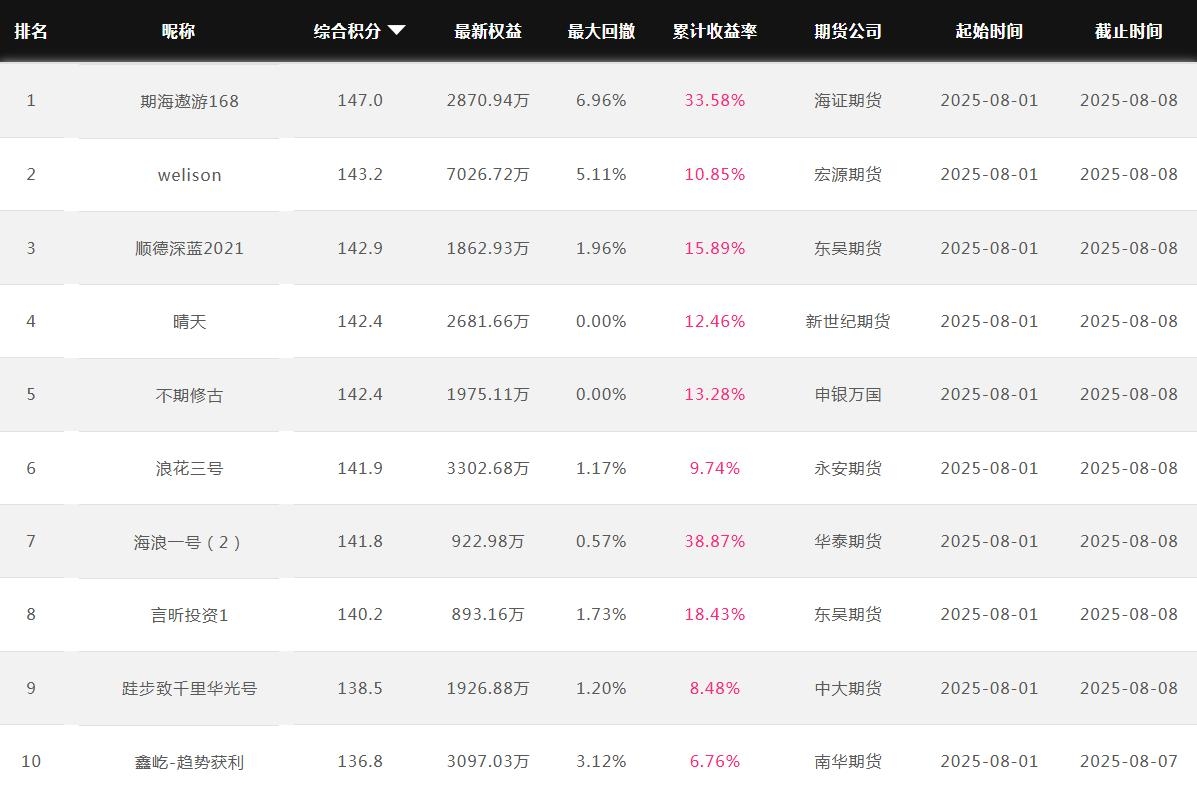Image resolution: width=1197 pixels, height=796 pixels.
Task: Click equity value 3097.03万
Action: [488, 761]
